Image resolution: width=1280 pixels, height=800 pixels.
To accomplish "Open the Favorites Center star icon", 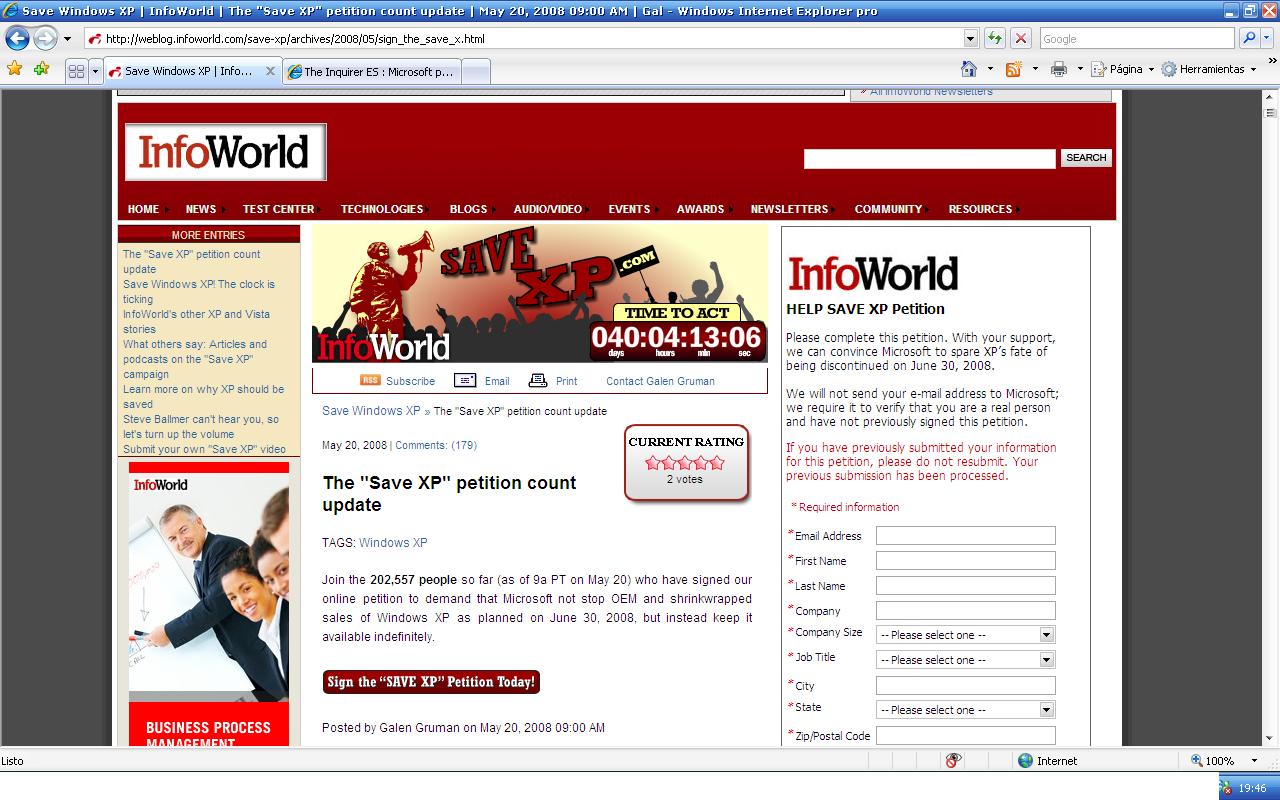I will point(15,69).
